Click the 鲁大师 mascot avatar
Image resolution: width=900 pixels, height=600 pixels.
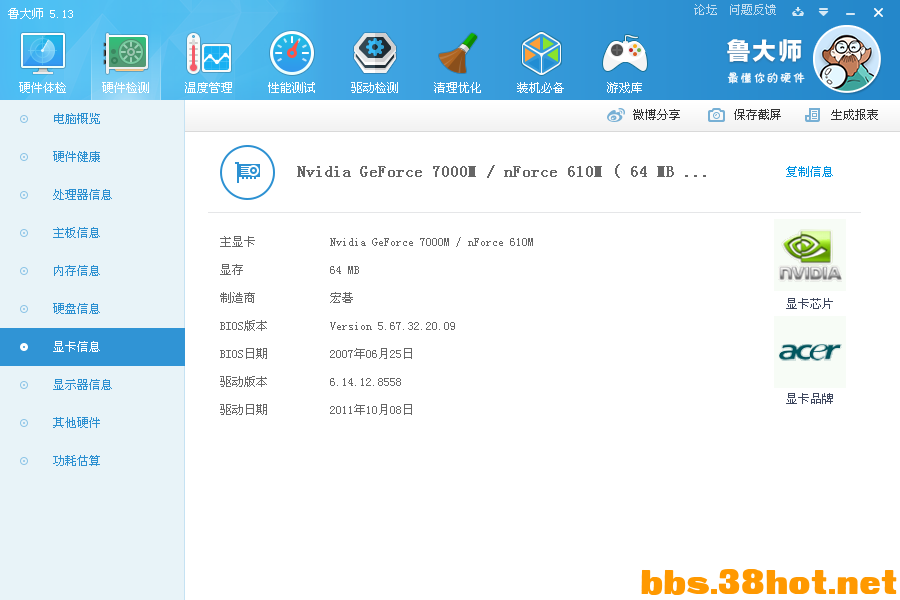(847, 59)
